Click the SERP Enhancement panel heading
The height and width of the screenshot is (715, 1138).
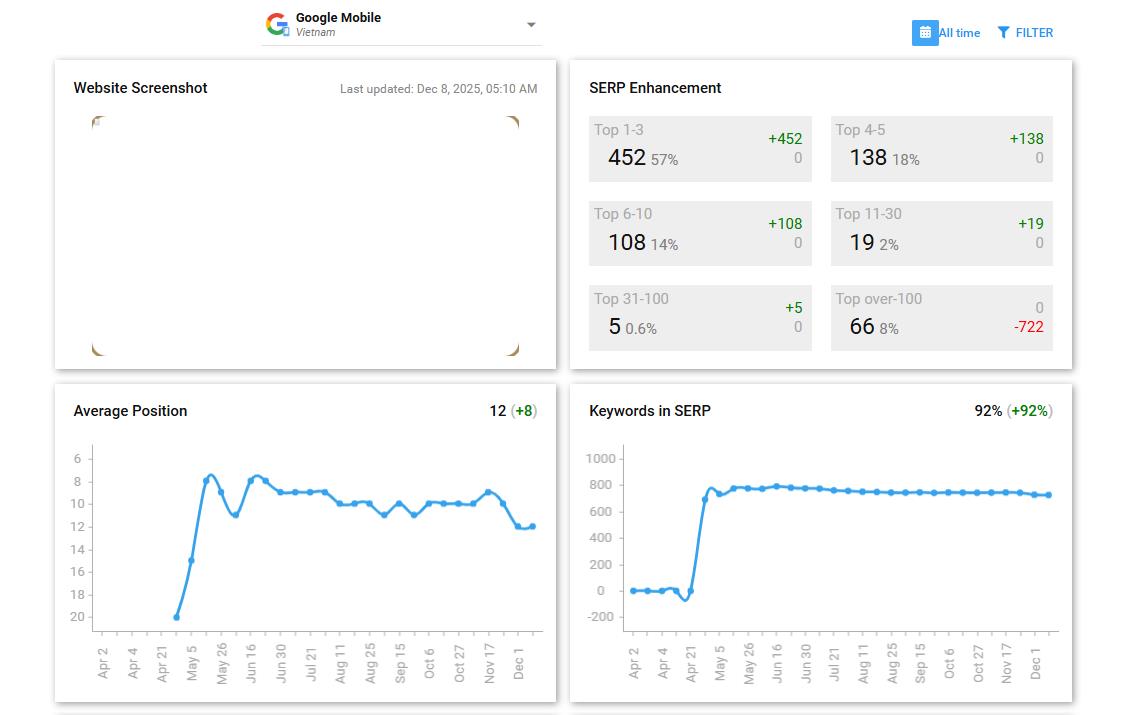pos(655,88)
